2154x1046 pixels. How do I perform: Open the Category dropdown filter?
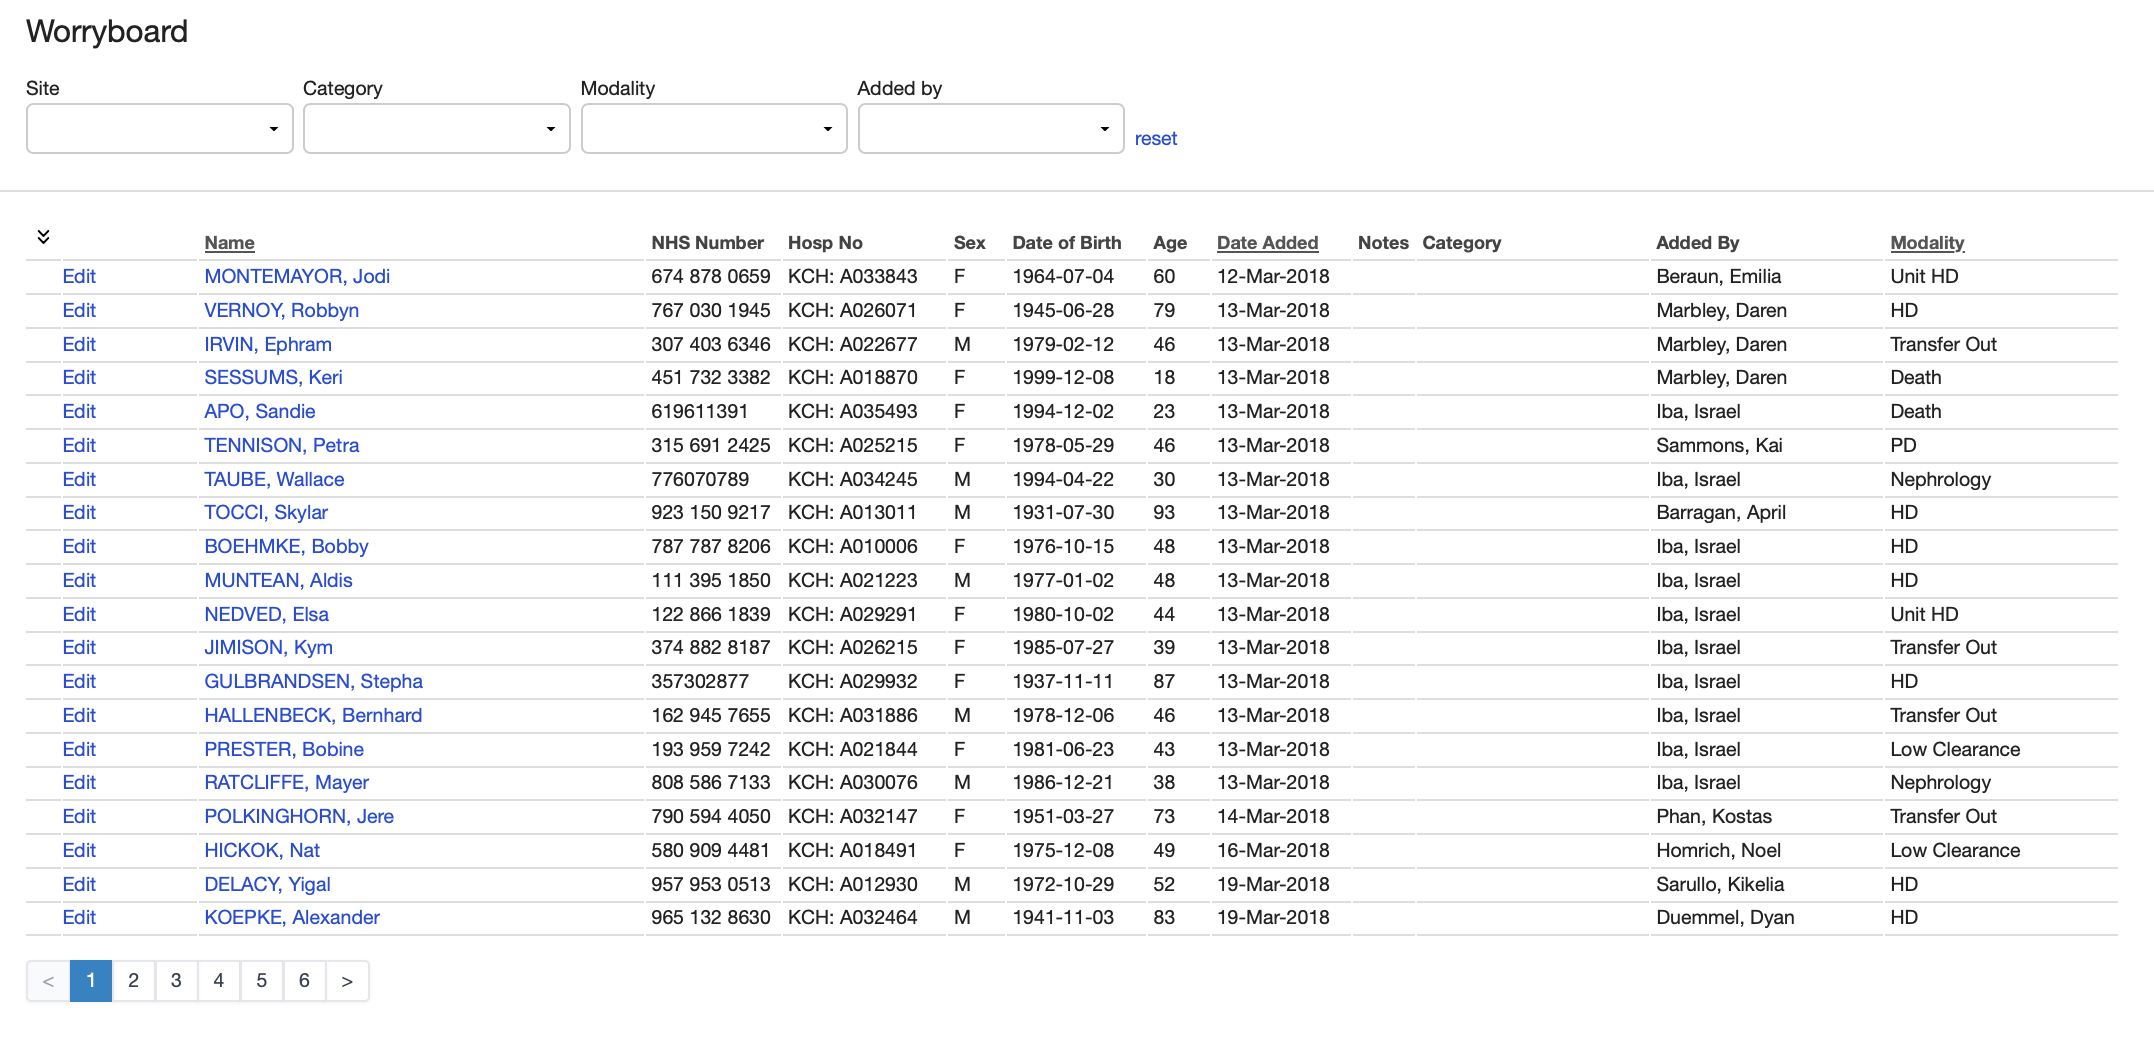(437, 129)
